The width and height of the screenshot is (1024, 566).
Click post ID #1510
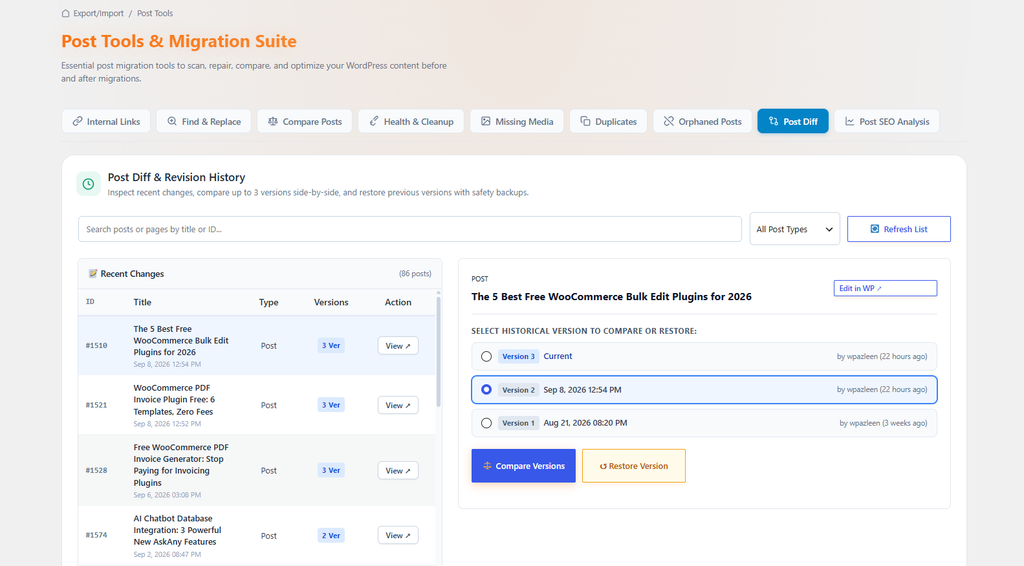point(97,345)
